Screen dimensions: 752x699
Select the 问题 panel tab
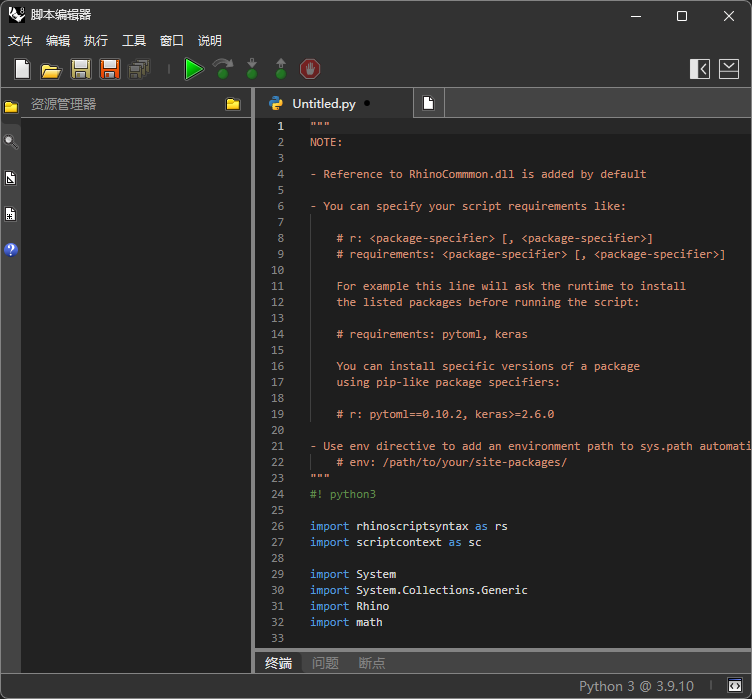[325, 663]
